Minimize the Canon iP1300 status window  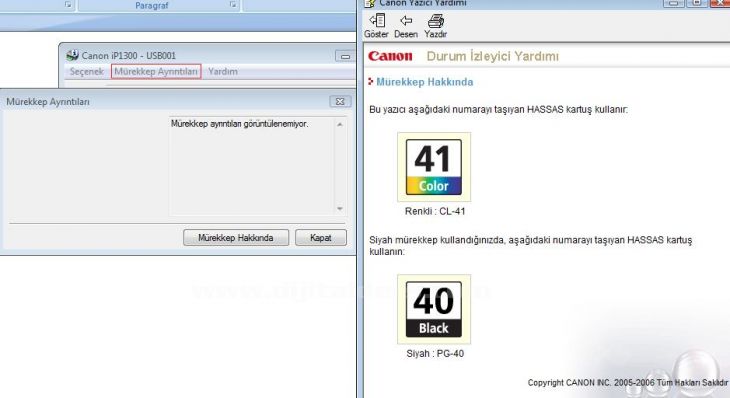point(345,56)
